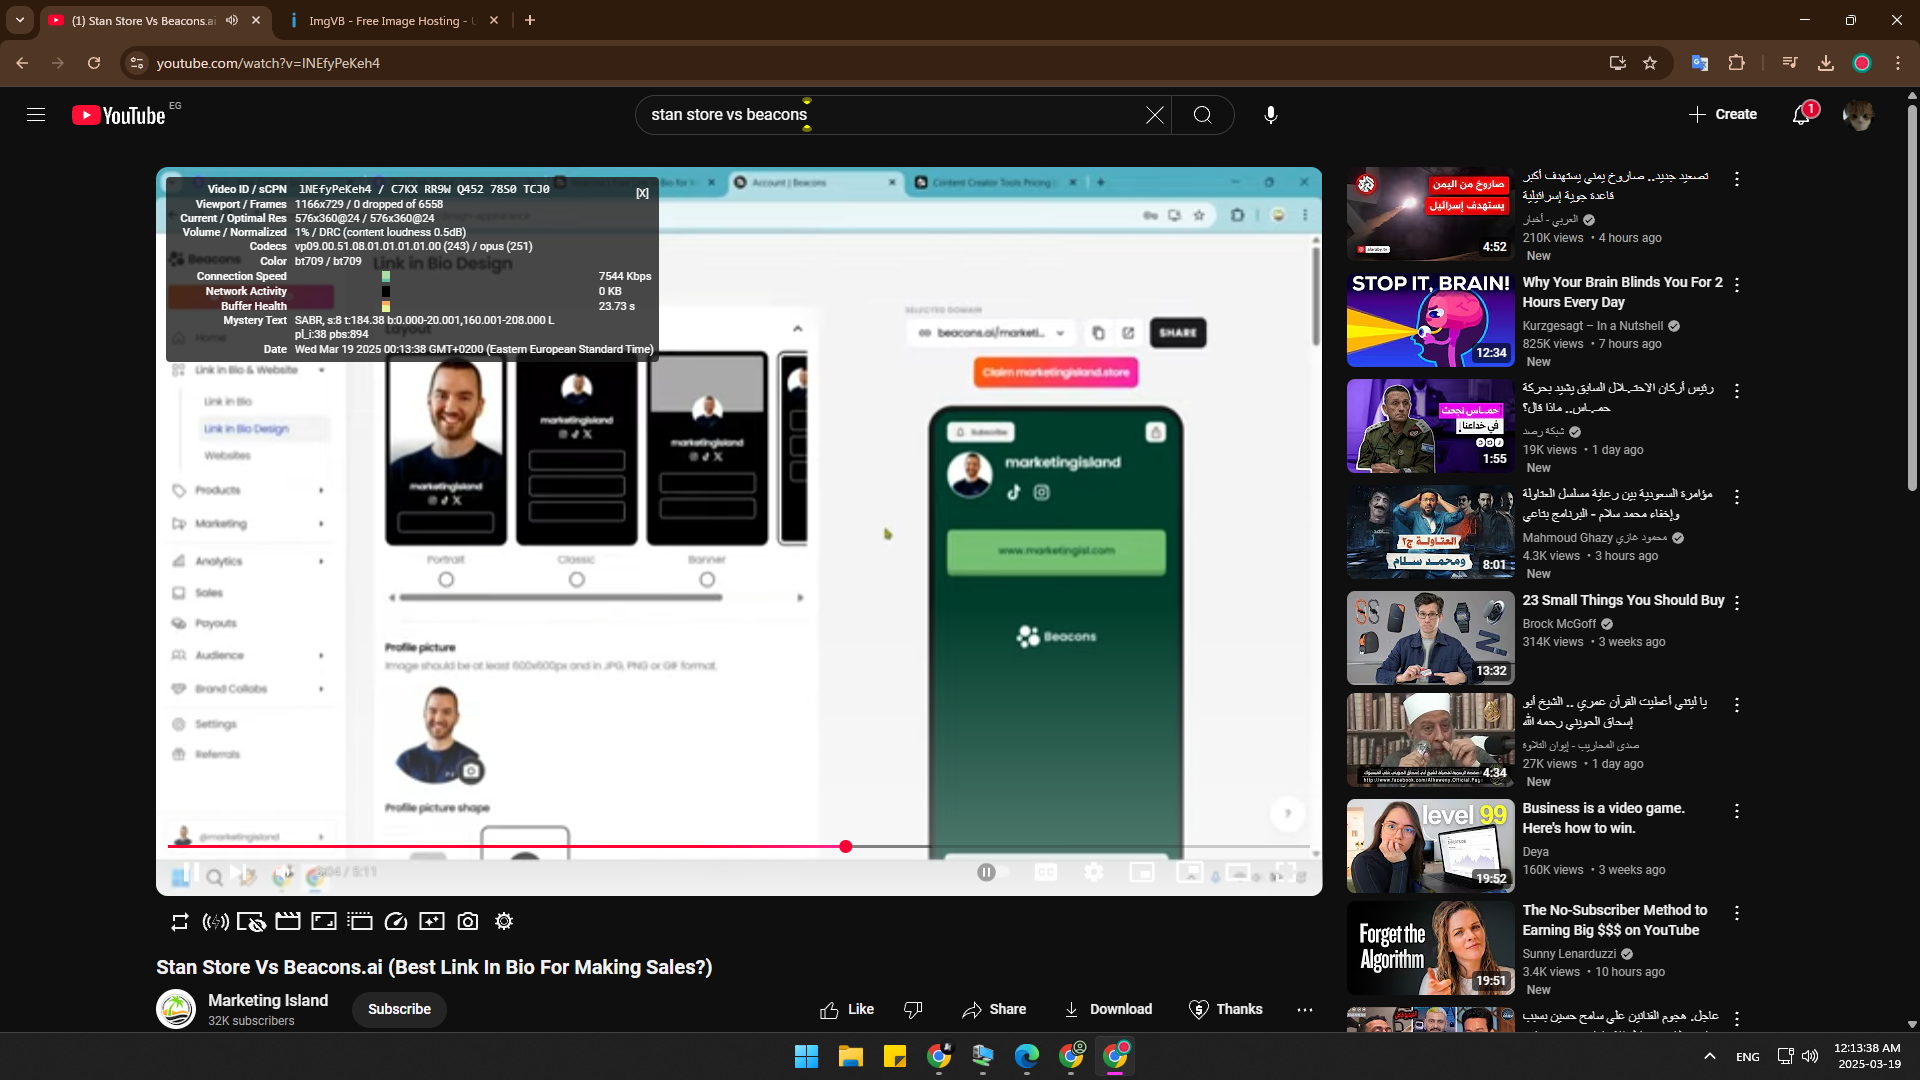Close the stats for nerds overlay
Screen dimensions: 1920x1080
[642, 193]
